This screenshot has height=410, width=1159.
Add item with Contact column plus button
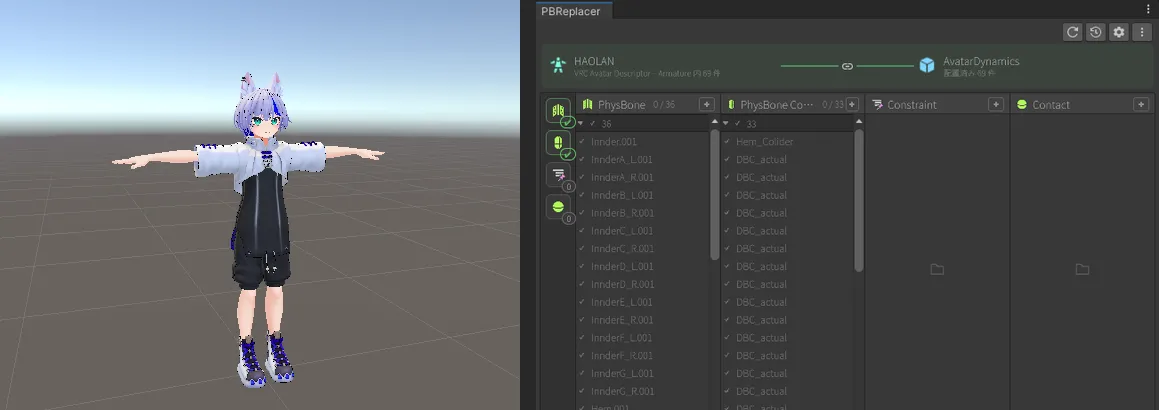coord(1141,104)
